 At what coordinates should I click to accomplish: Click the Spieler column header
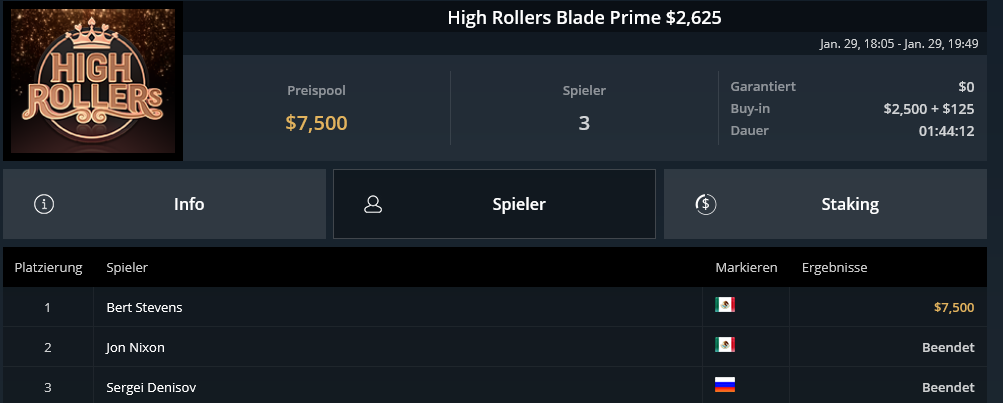pyautogui.click(x=127, y=267)
